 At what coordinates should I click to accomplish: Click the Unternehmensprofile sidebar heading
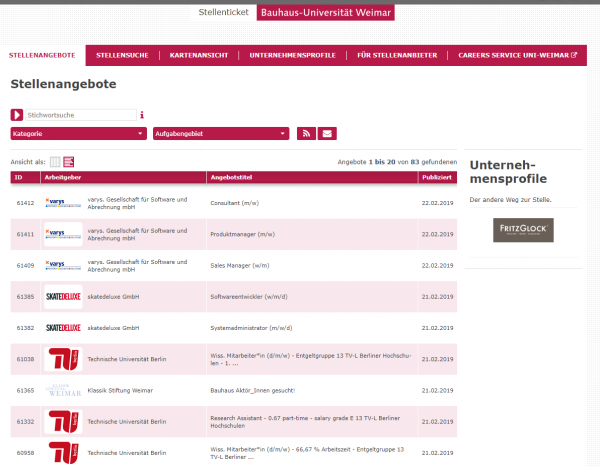pyautogui.click(x=508, y=172)
